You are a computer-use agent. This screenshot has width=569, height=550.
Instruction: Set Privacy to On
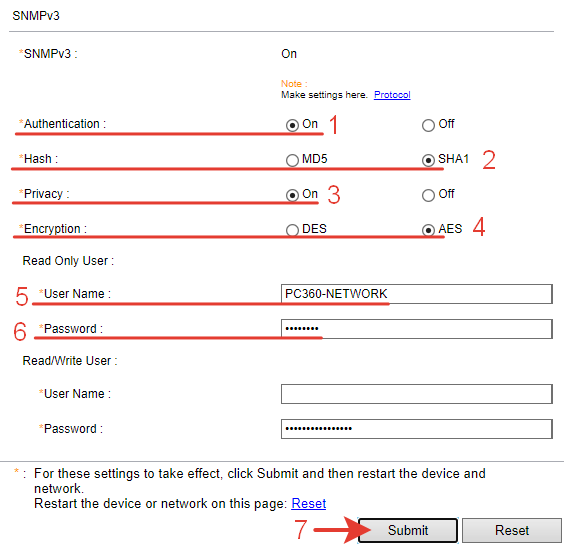292,195
